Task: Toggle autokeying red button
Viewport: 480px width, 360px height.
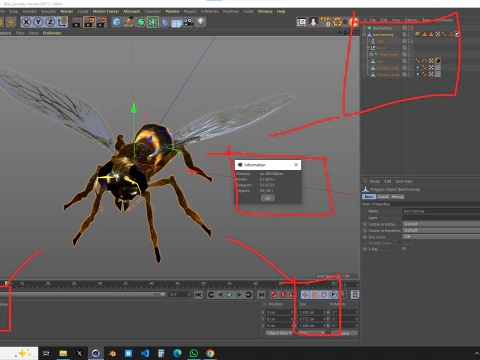Action: (x=283, y=295)
